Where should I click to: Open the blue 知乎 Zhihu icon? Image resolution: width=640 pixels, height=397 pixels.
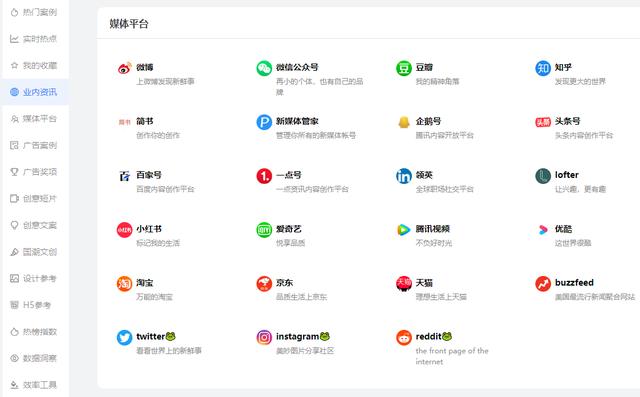click(x=543, y=68)
